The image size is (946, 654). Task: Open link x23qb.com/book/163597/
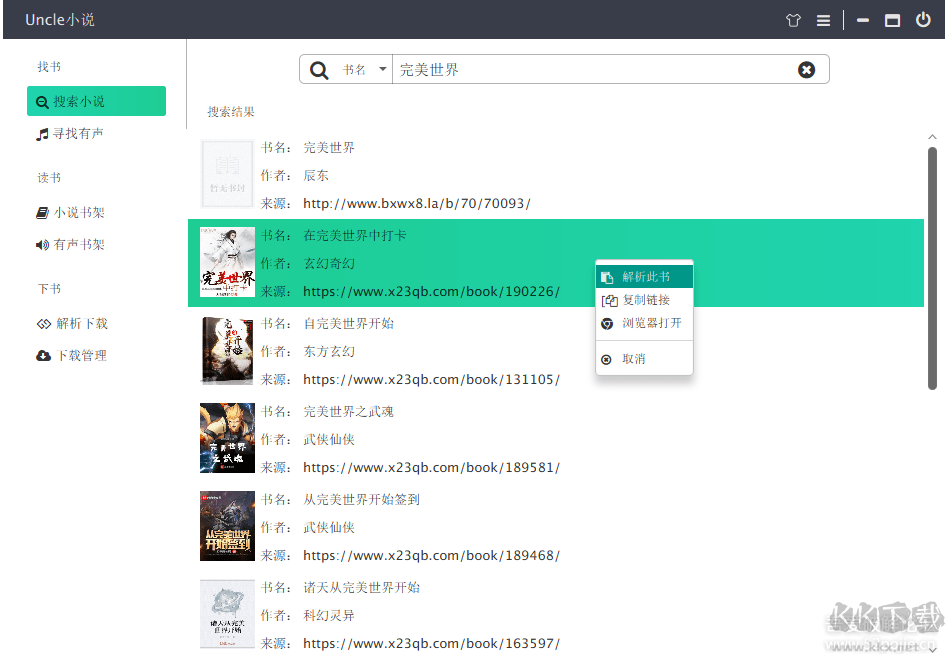(431, 644)
